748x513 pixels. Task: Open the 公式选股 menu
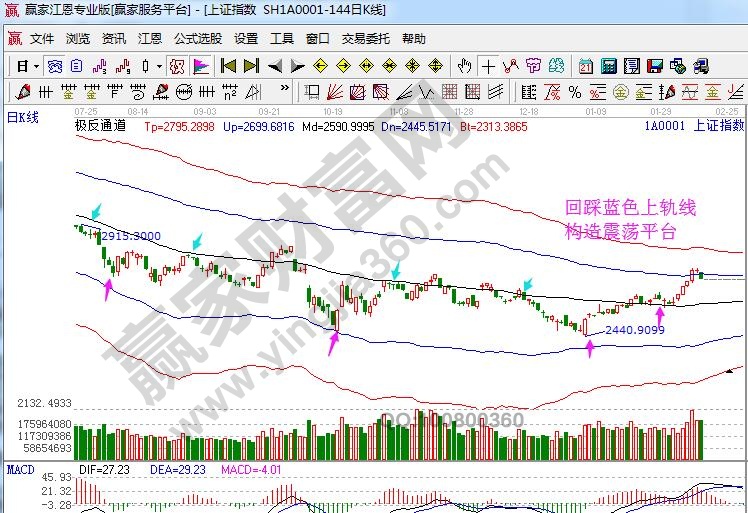click(198, 39)
